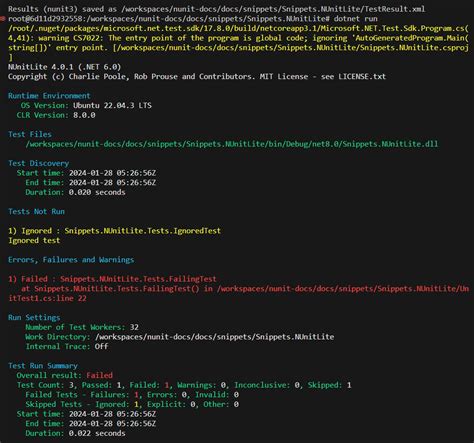
Task: Click the 'Snippets.NUnitLite.Tests.FailingTest' failed line
Action: point(112,279)
